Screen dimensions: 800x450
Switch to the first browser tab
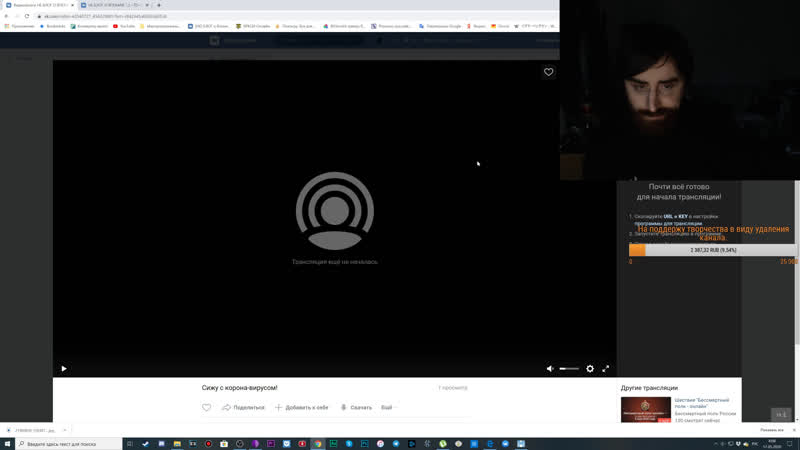pos(39,5)
